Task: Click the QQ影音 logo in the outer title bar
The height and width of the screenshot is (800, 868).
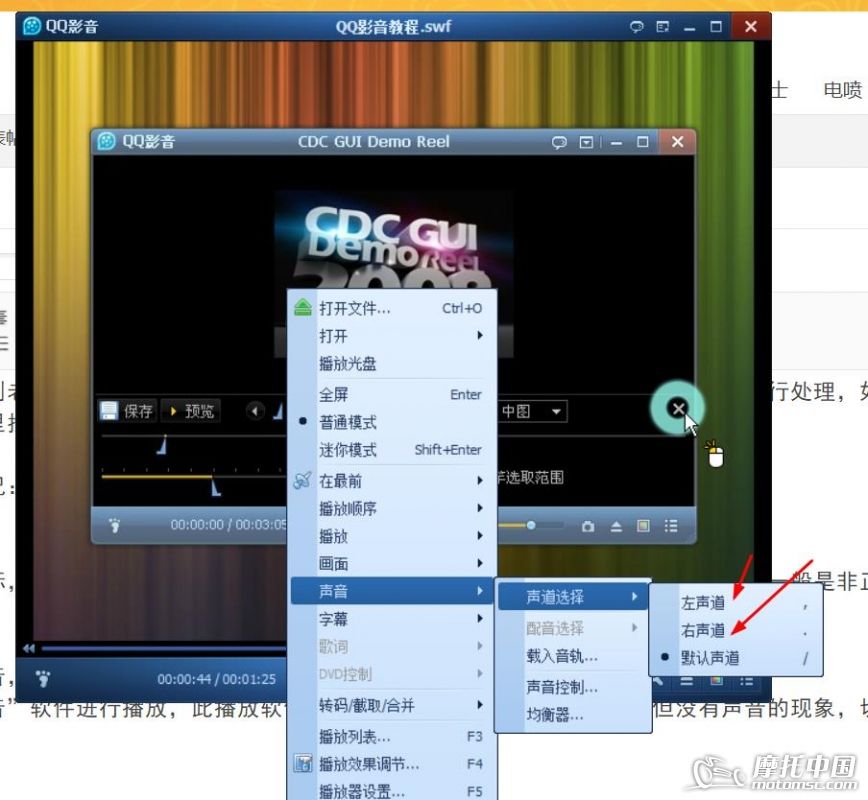Action: point(32,26)
